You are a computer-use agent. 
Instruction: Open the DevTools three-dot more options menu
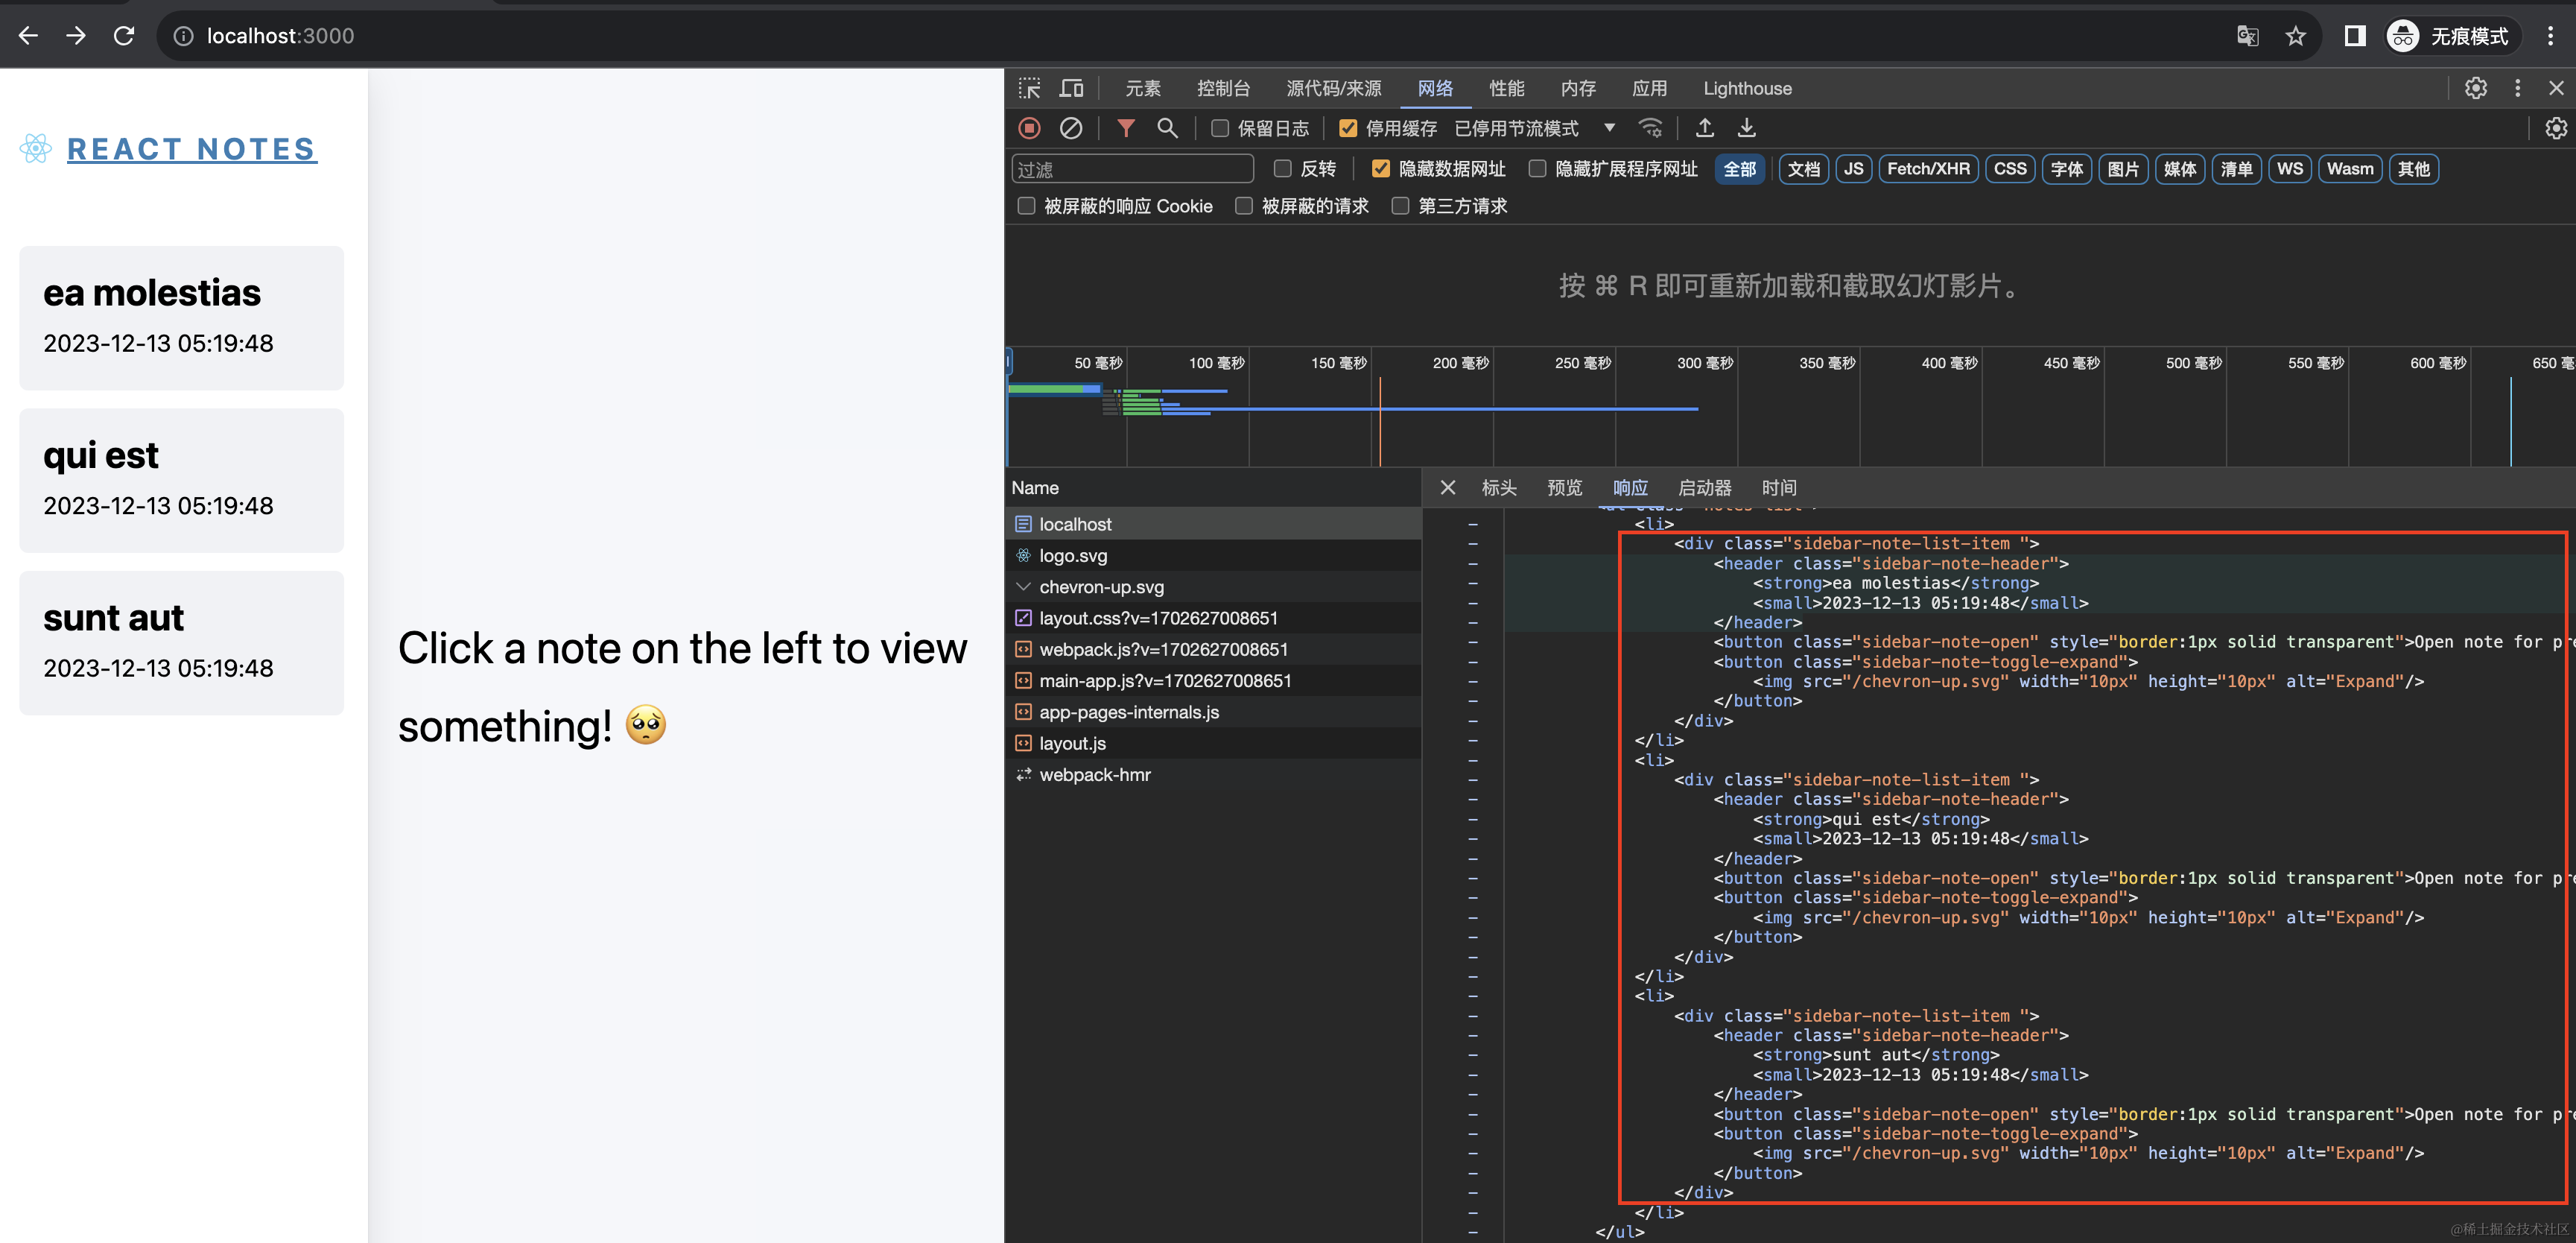coord(2517,88)
